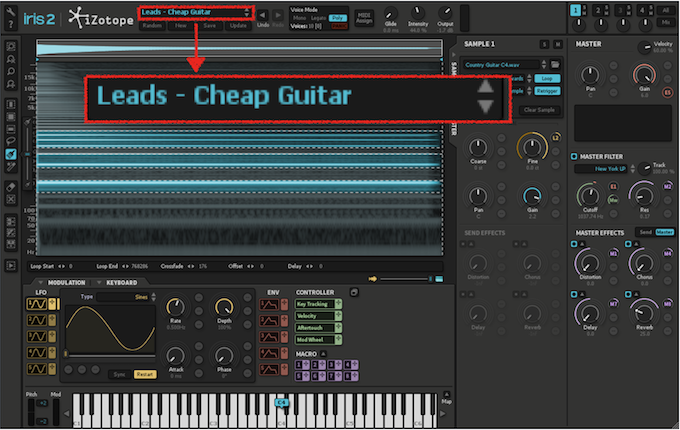Screen dimensions: 680x430
Task: Click the Glide knob
Action: pyautogui.click(x=390, y=13)
